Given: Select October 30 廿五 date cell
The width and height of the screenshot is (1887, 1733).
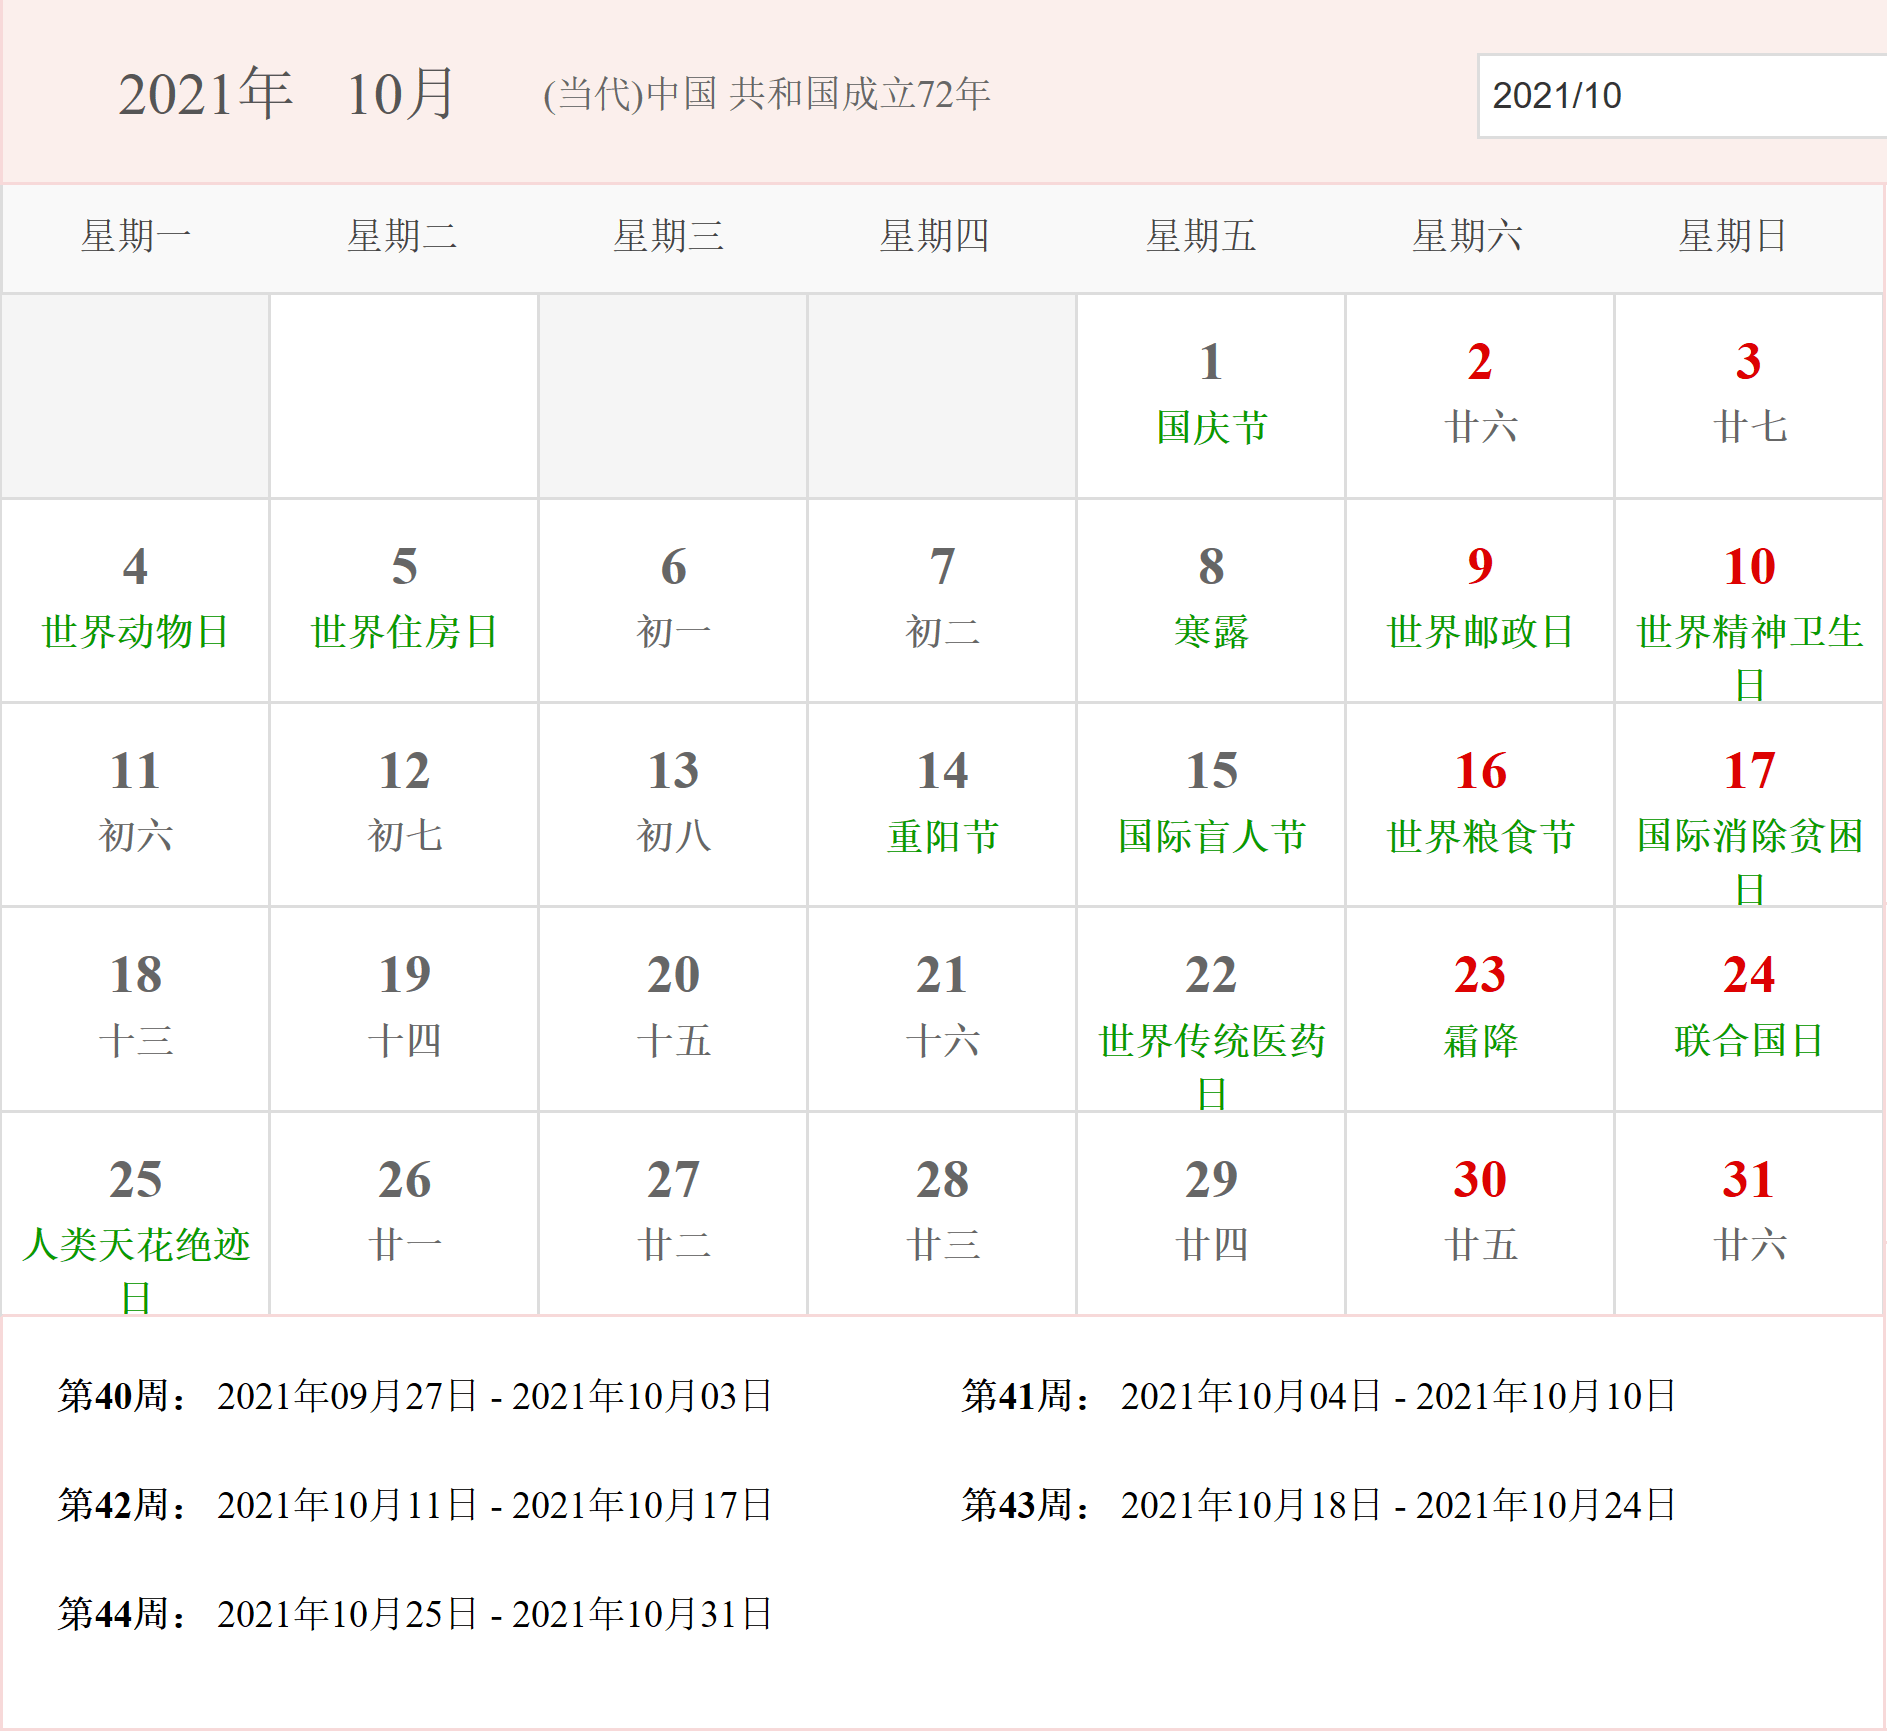Looking at the screenshot, I should click(1480, 1213).
